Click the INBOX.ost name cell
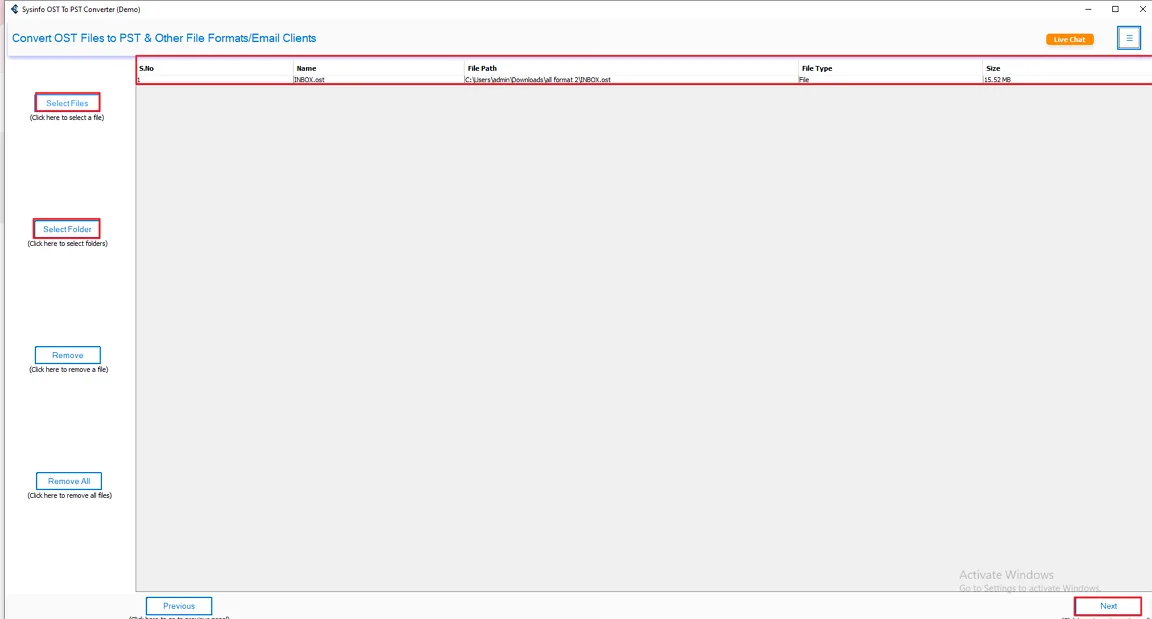The width and height of the screenshot is (1152, 619). 310,80
